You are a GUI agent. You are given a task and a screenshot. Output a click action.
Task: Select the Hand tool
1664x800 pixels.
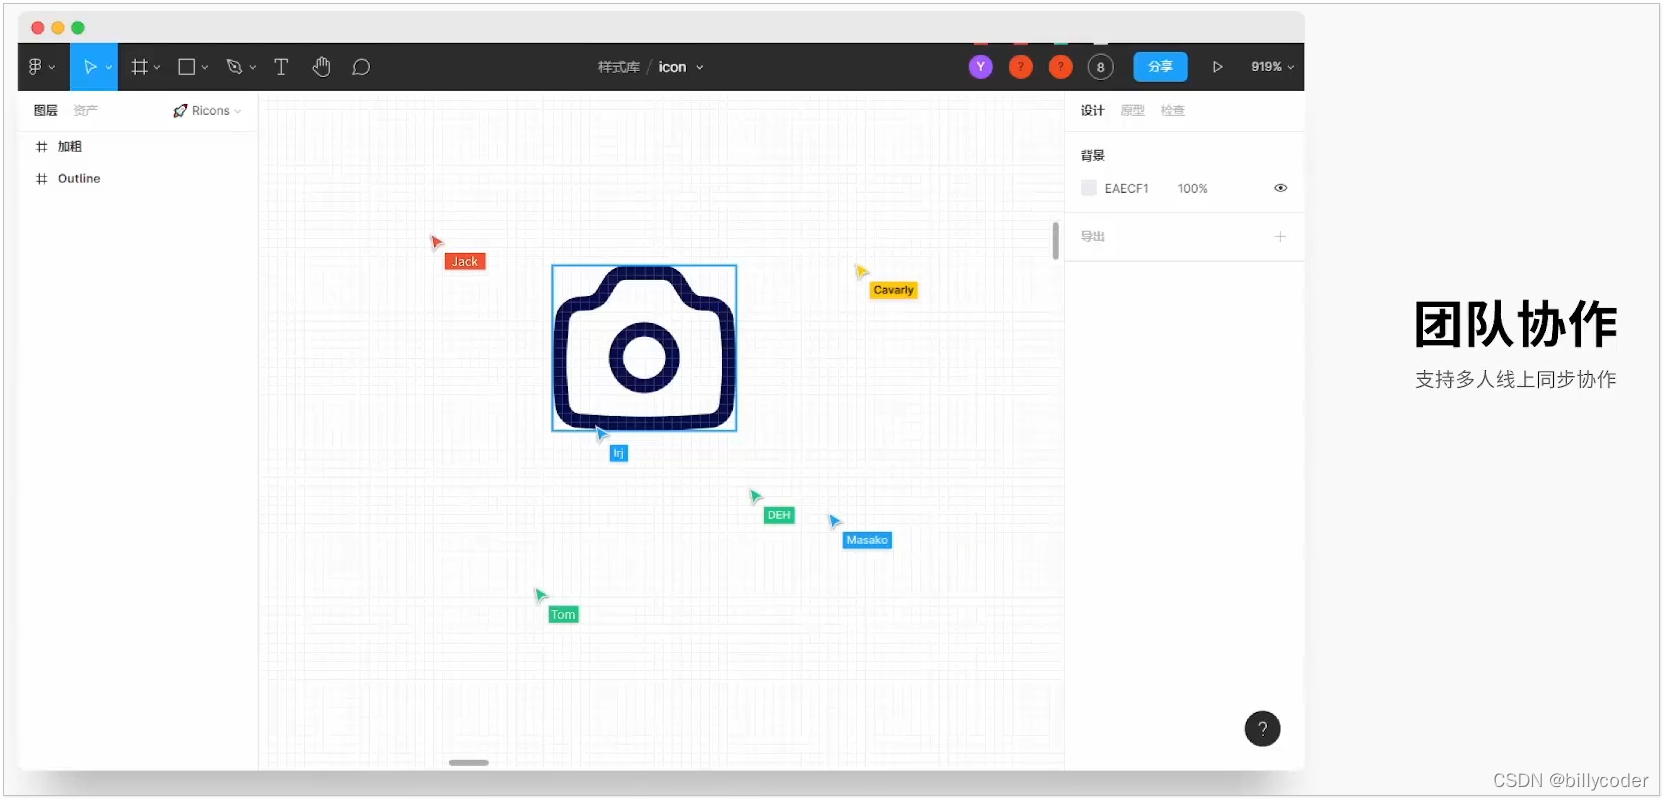pyautogui.click(x=321, y=67)
